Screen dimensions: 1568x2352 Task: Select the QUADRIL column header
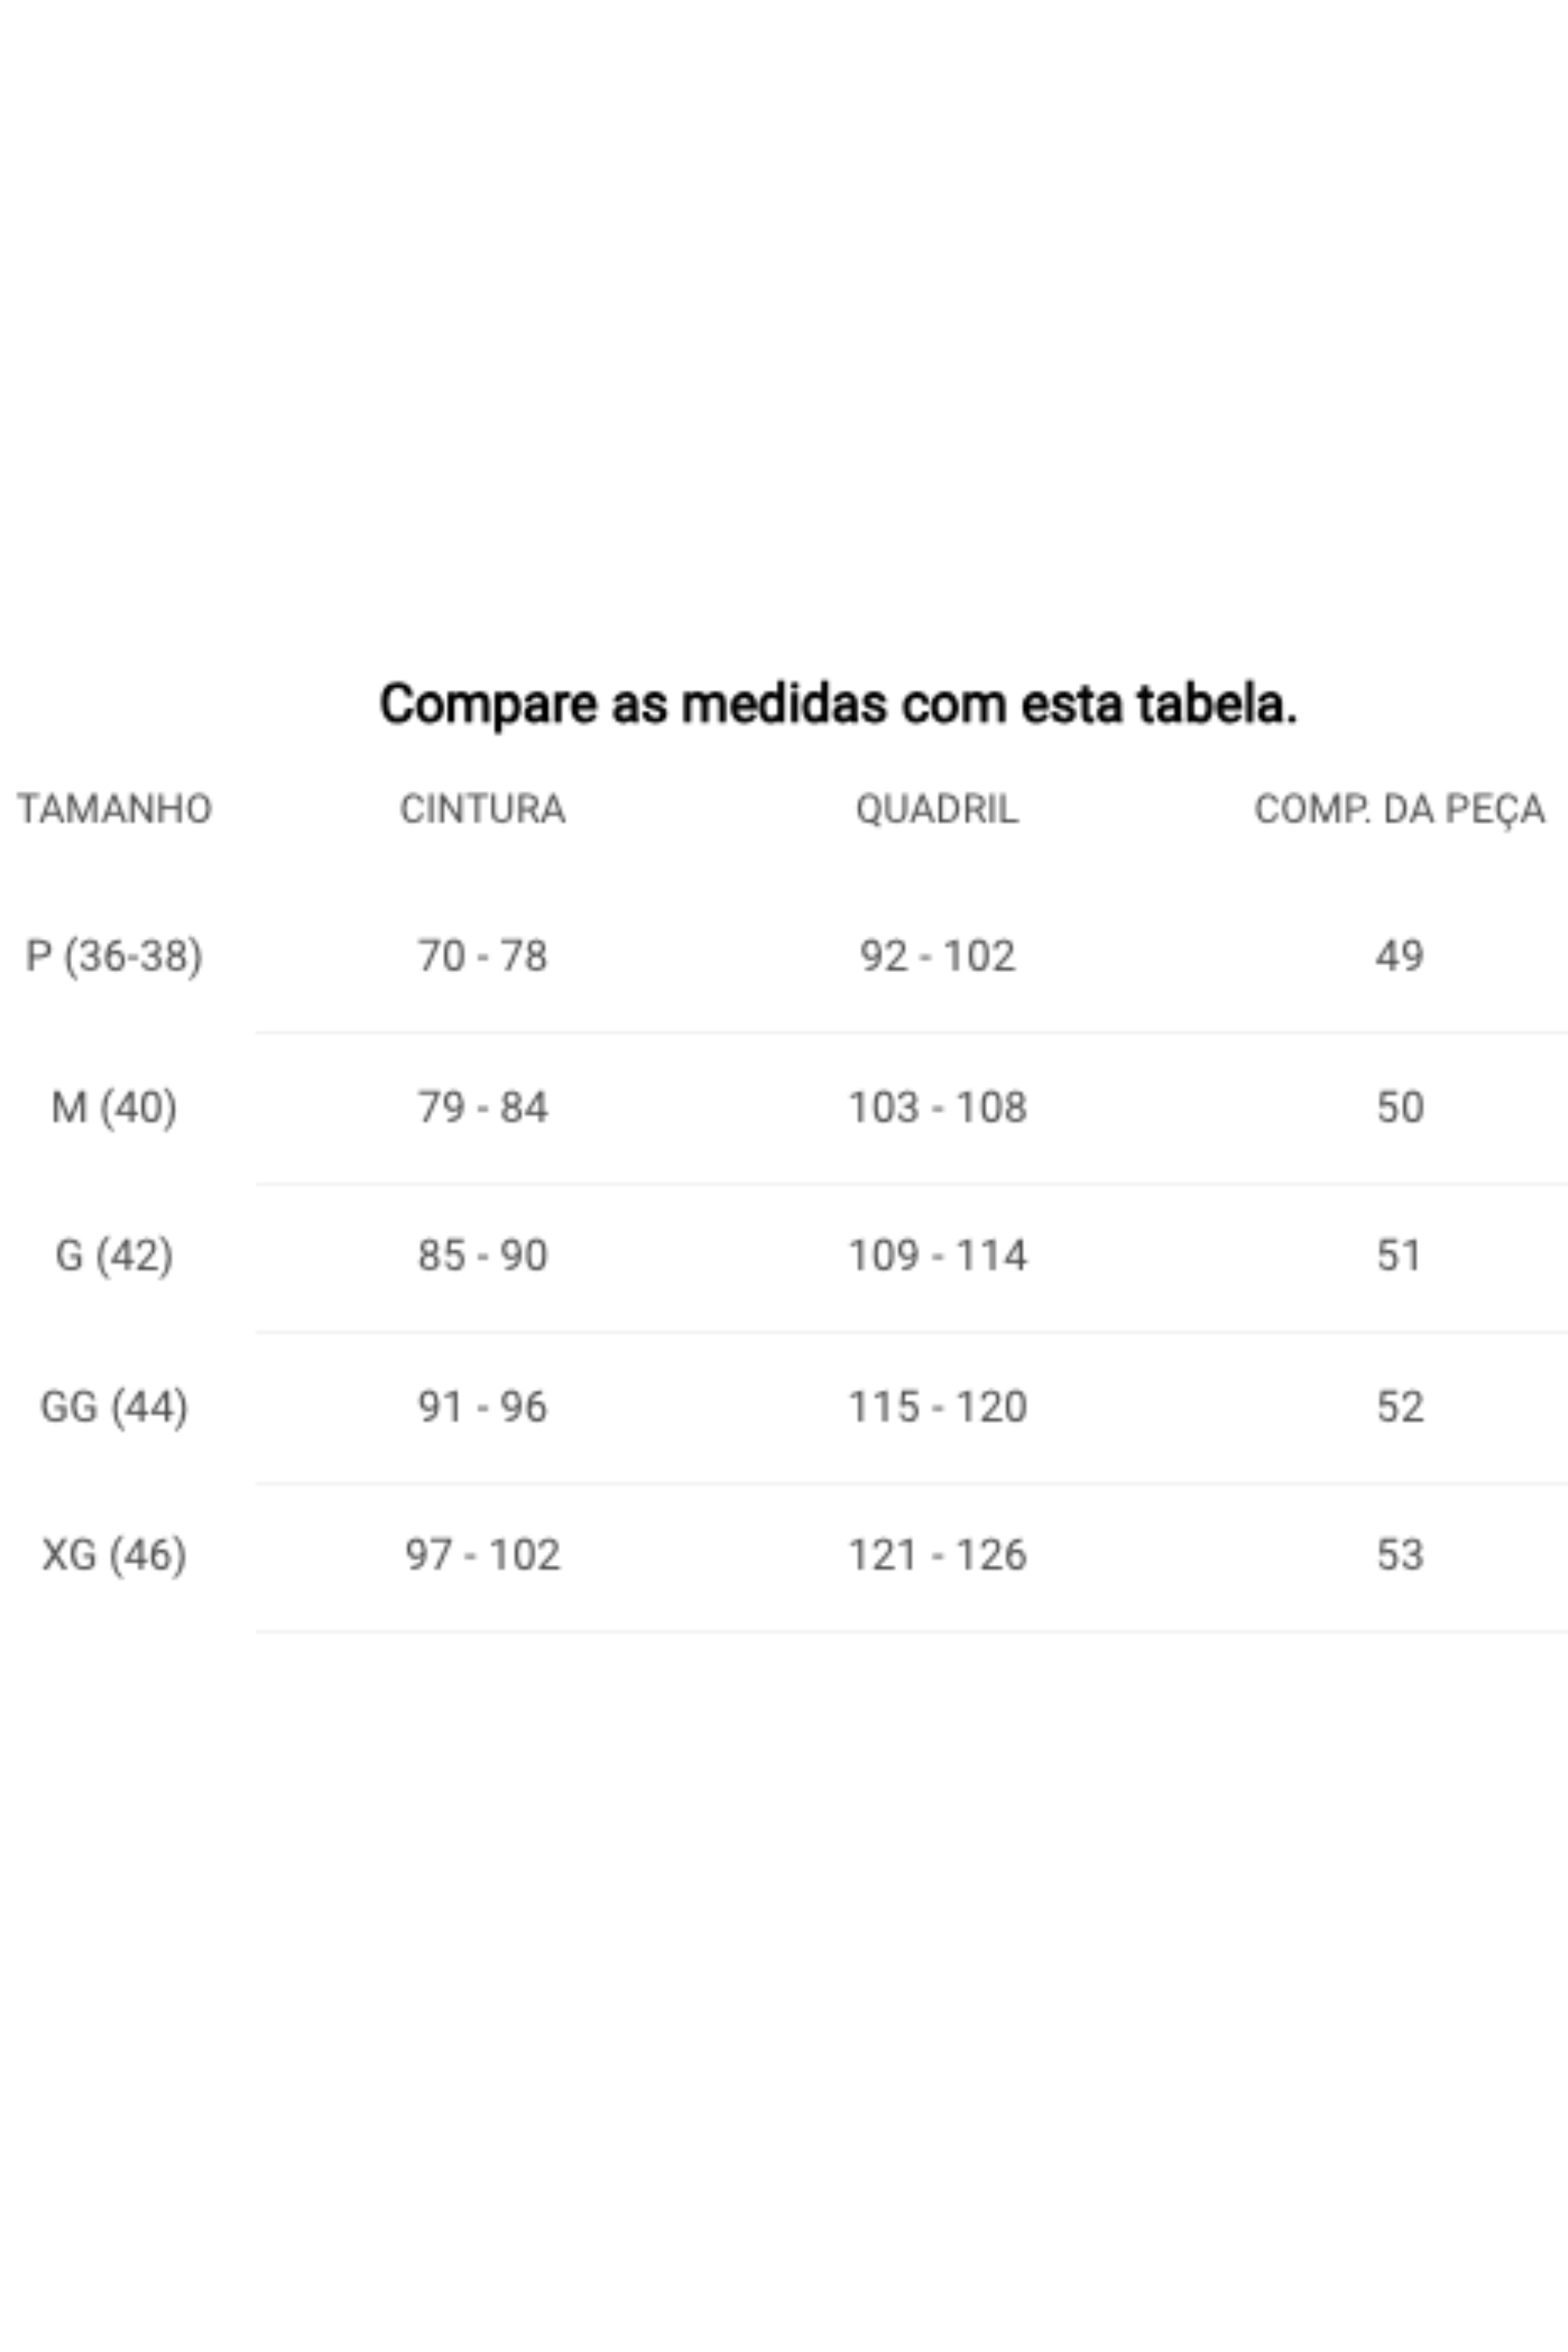tap(937, 809)
